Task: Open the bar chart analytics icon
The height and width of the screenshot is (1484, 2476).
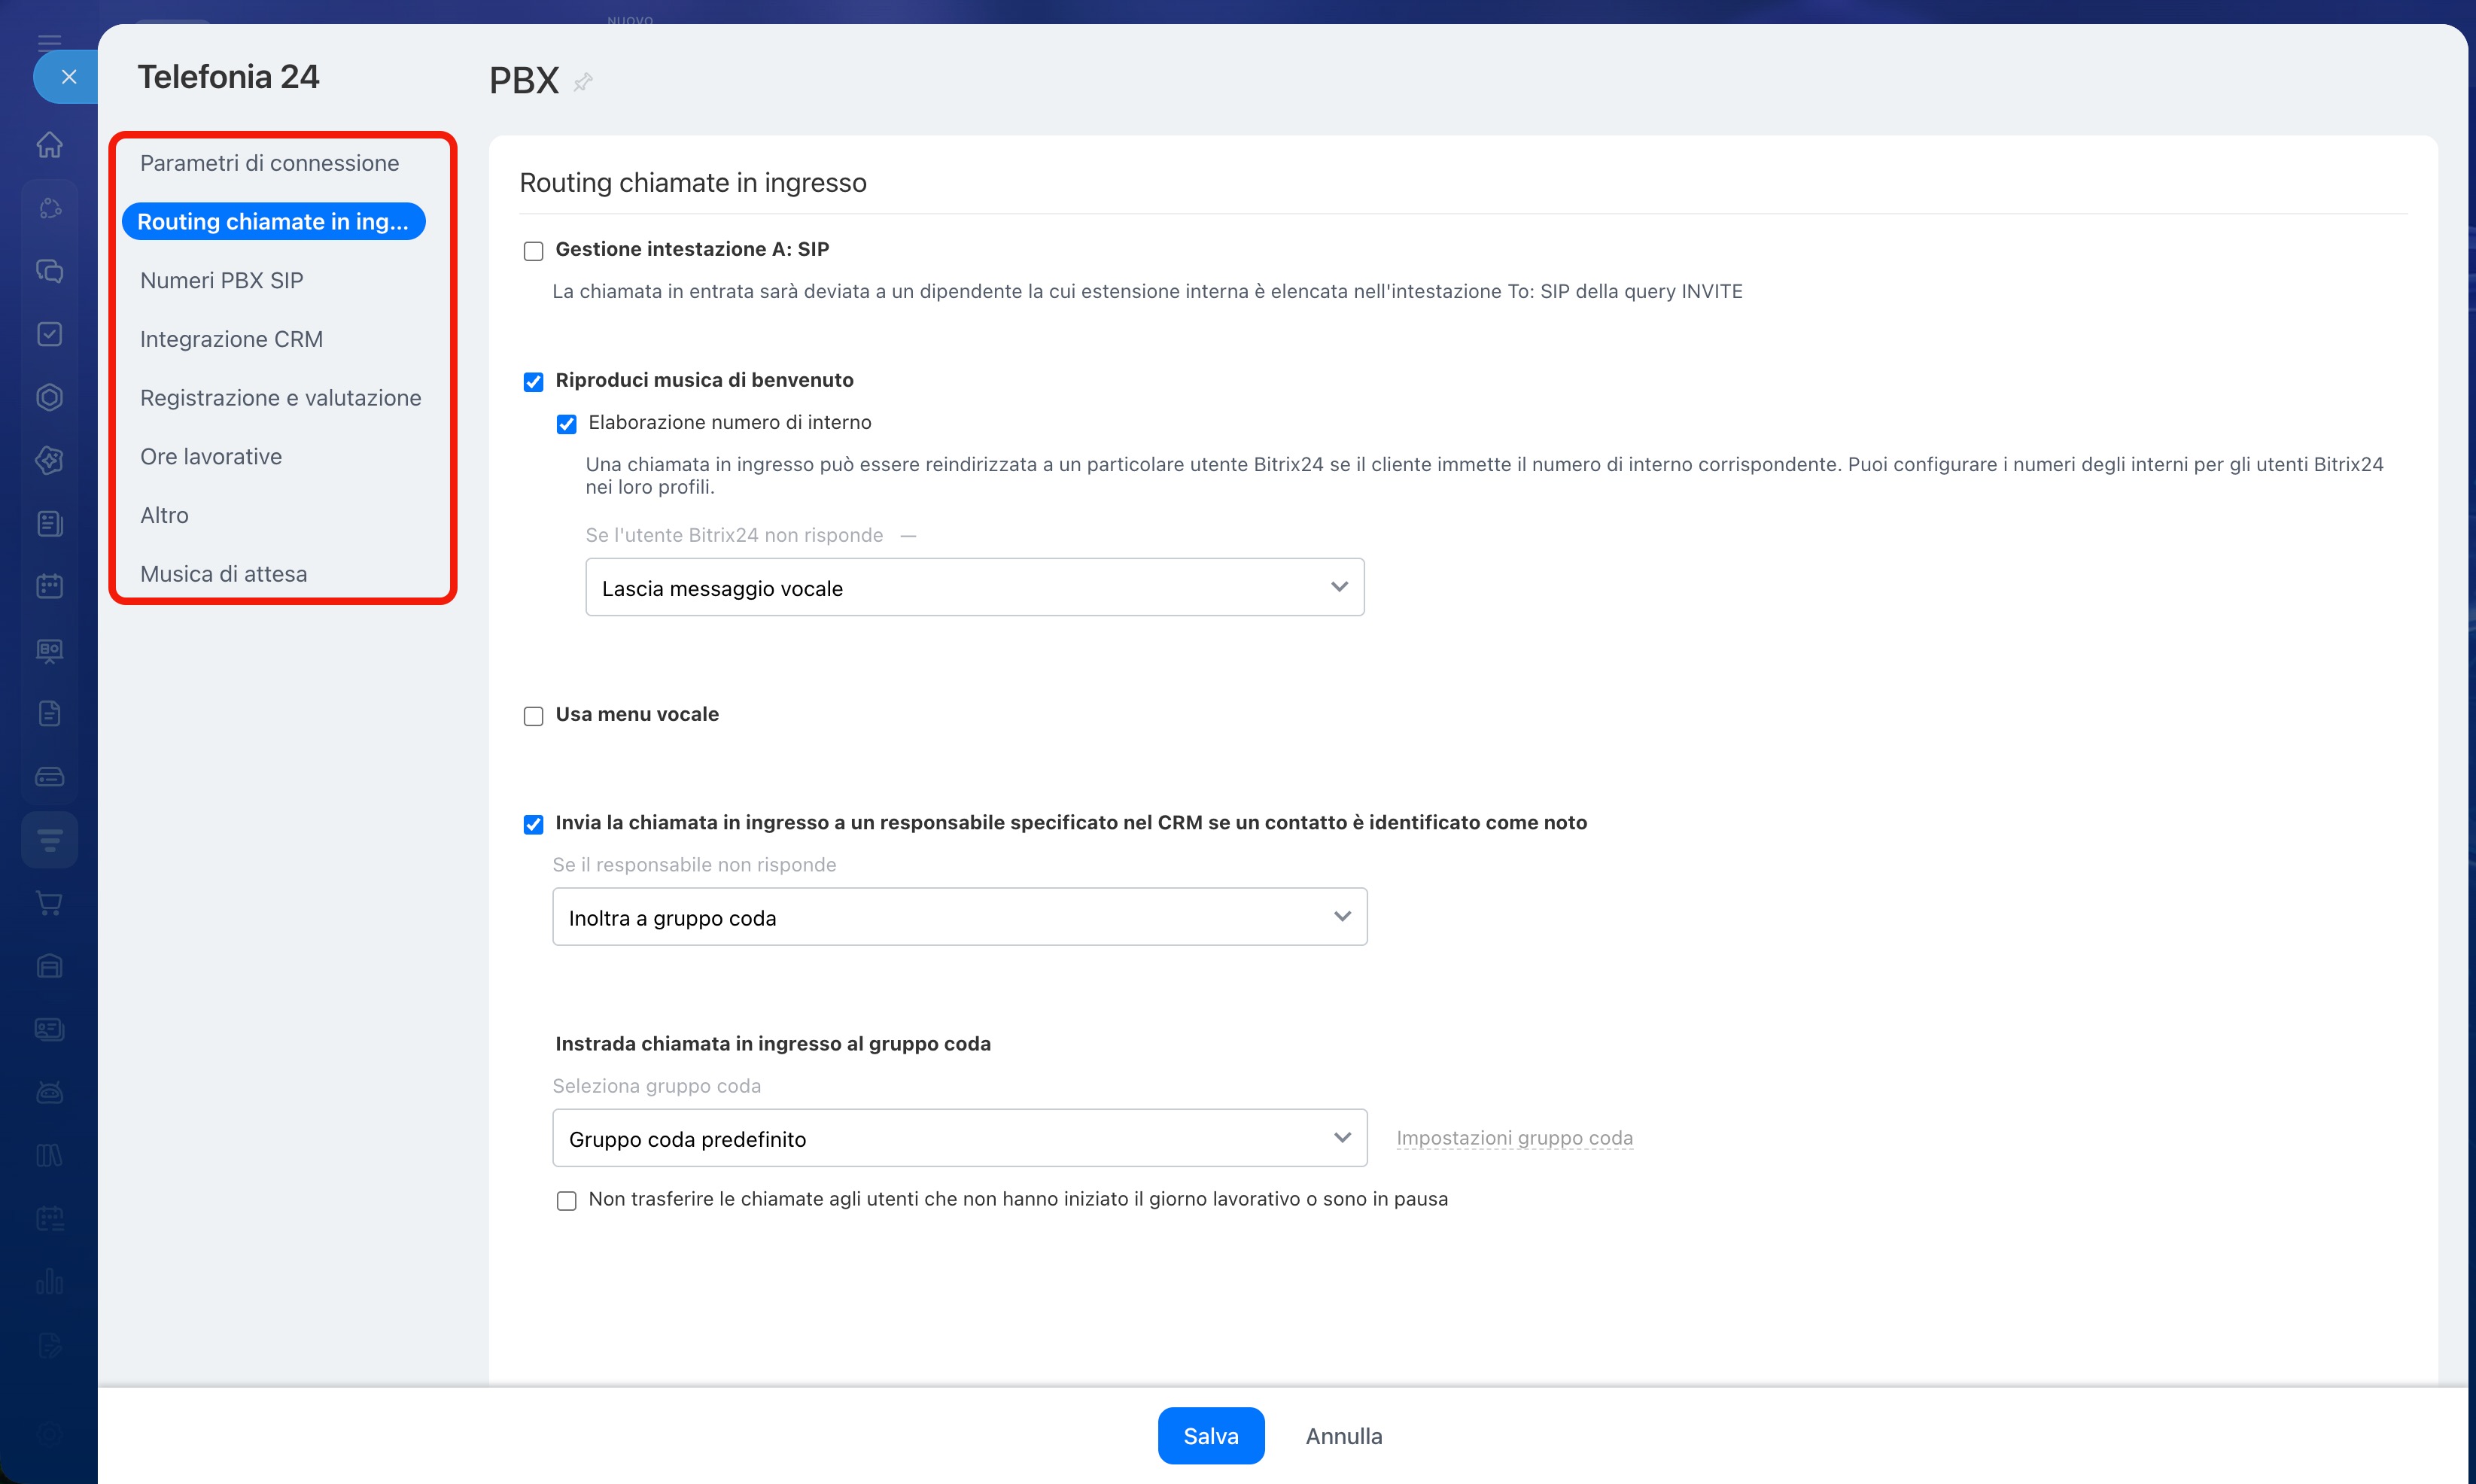Action: click(49, 1281)
